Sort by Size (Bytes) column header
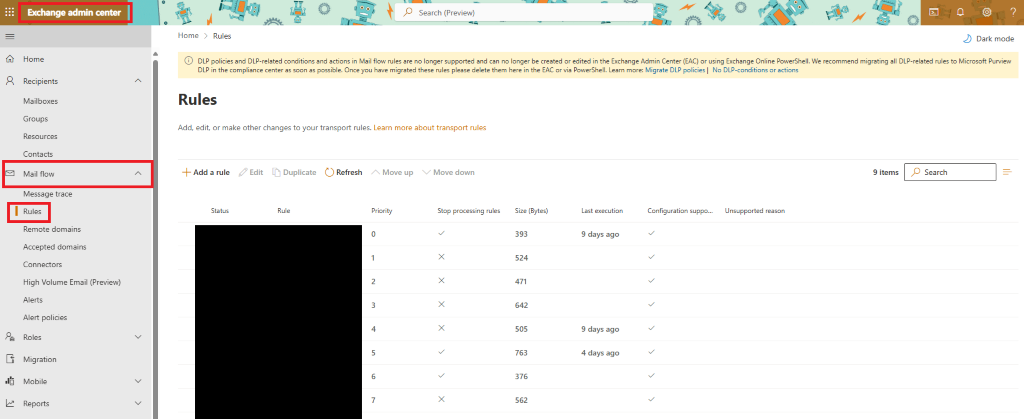Image resolution: width=1024 pixels, height=419 pixels. pos(532,211)
